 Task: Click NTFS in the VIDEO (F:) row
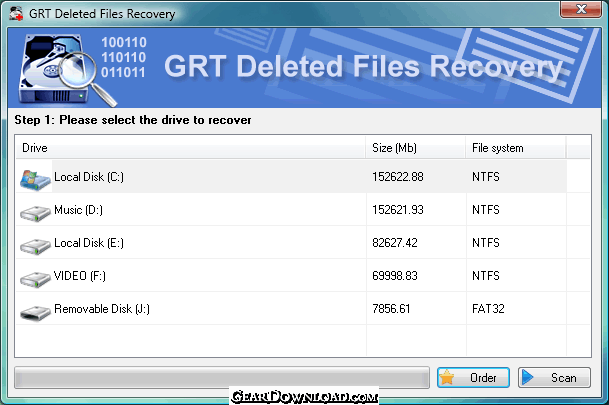click(486, 276)
